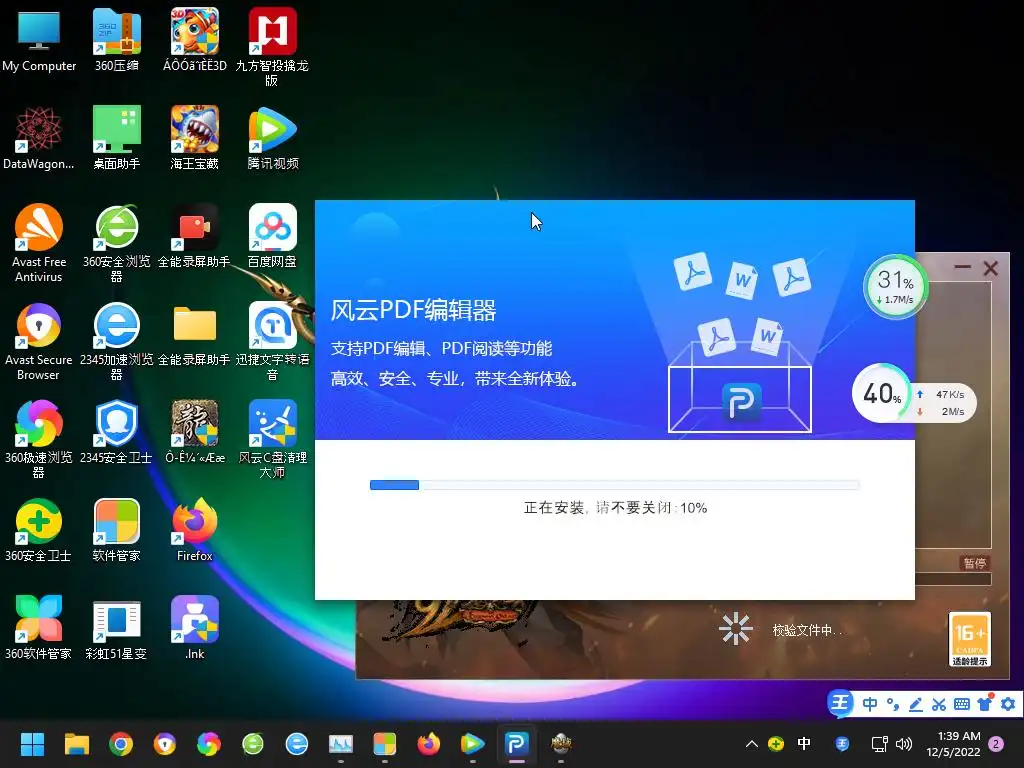
Task: Click the IME logo button
Action: [841, 703]
